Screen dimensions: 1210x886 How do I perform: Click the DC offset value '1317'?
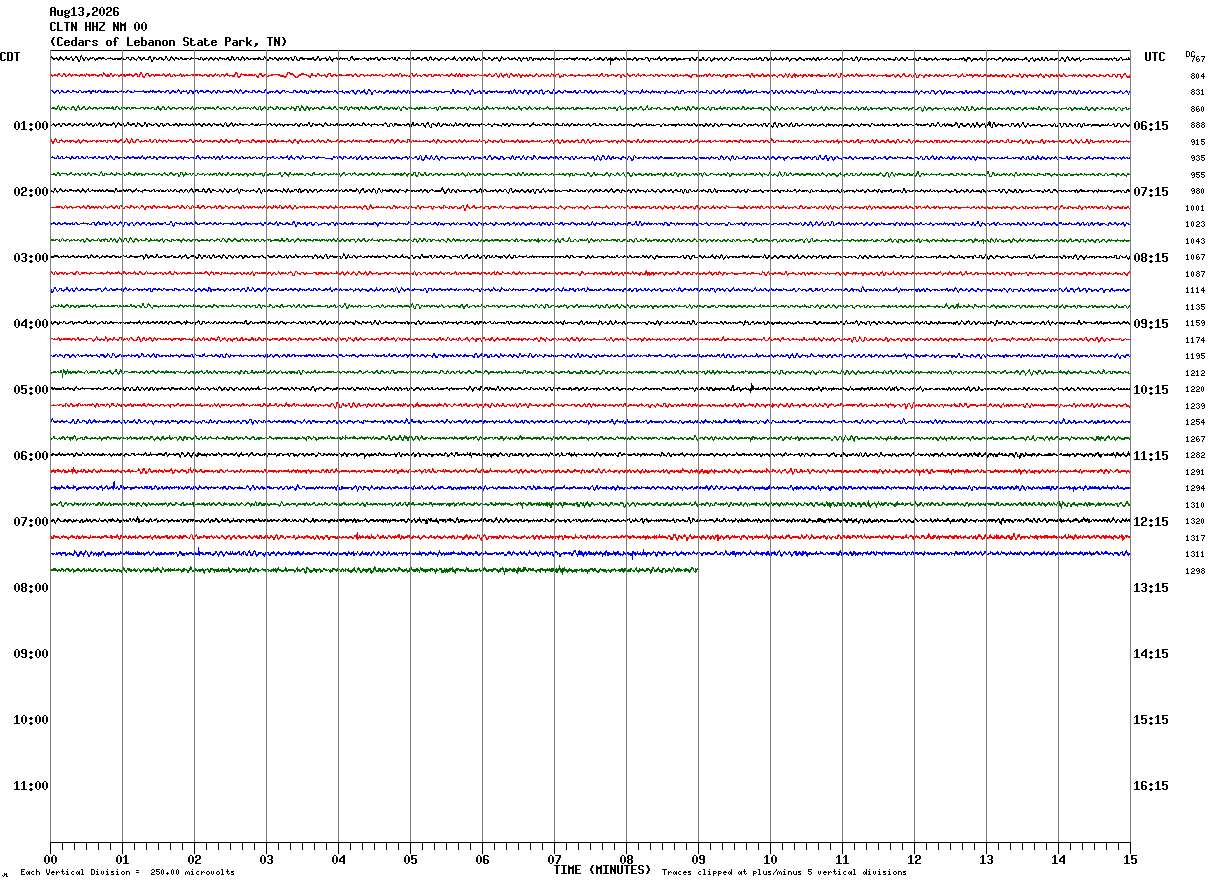click(x=1195, y=538)
